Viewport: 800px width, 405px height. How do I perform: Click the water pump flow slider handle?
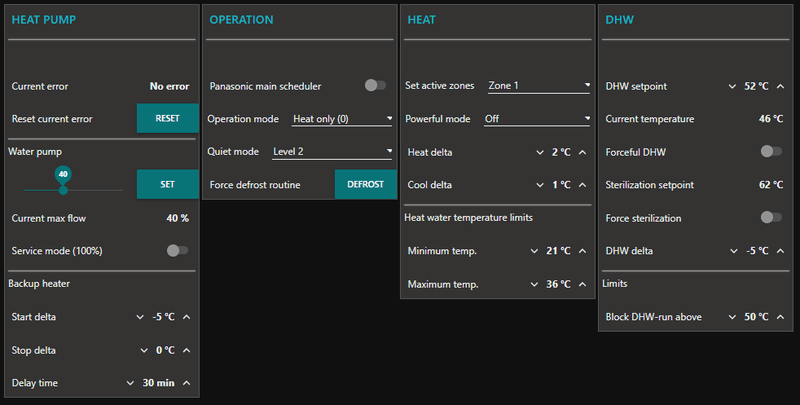(x=63, y=188)
